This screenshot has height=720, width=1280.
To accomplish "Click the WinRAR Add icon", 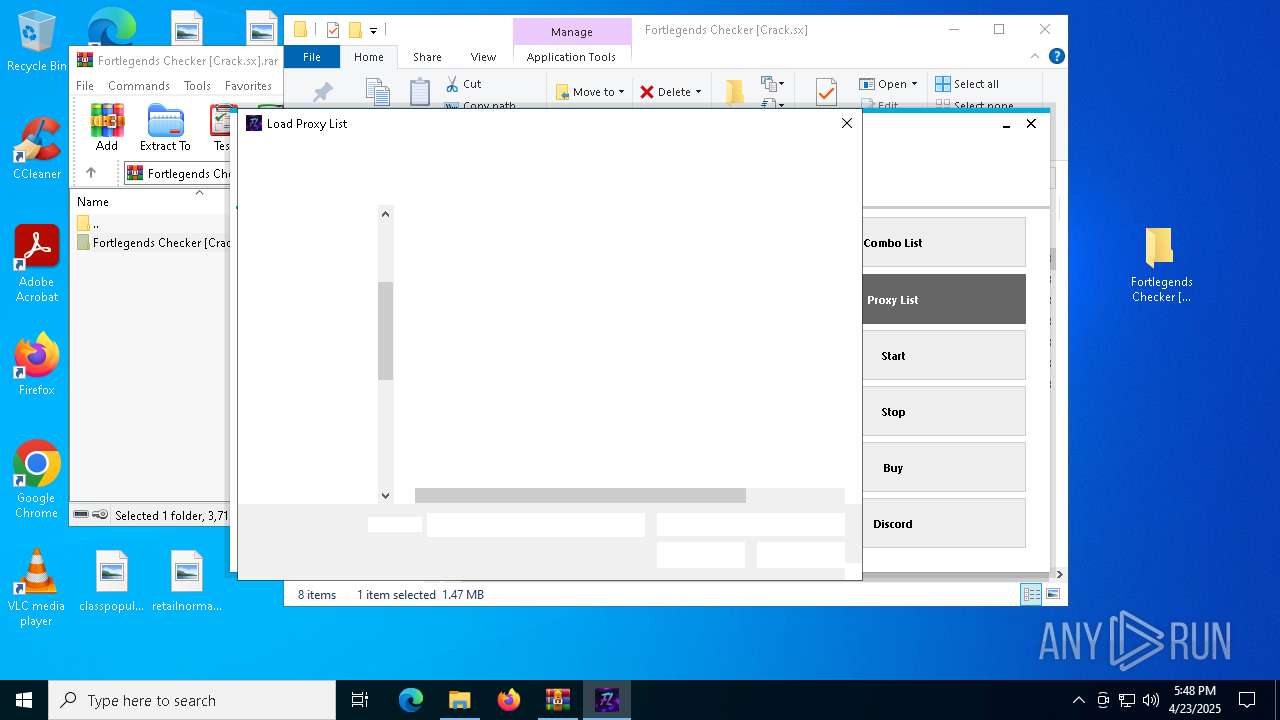I will (107, 128).
